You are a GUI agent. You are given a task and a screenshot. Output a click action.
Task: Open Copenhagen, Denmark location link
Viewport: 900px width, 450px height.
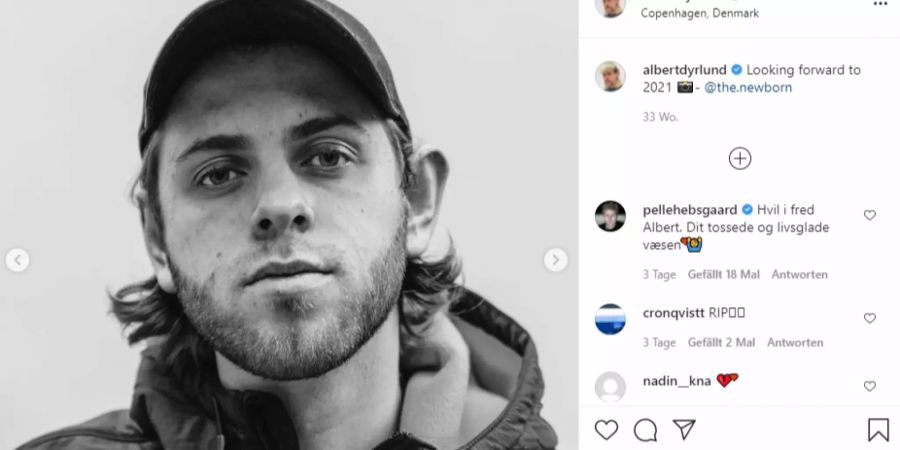(x=700, y=13)
